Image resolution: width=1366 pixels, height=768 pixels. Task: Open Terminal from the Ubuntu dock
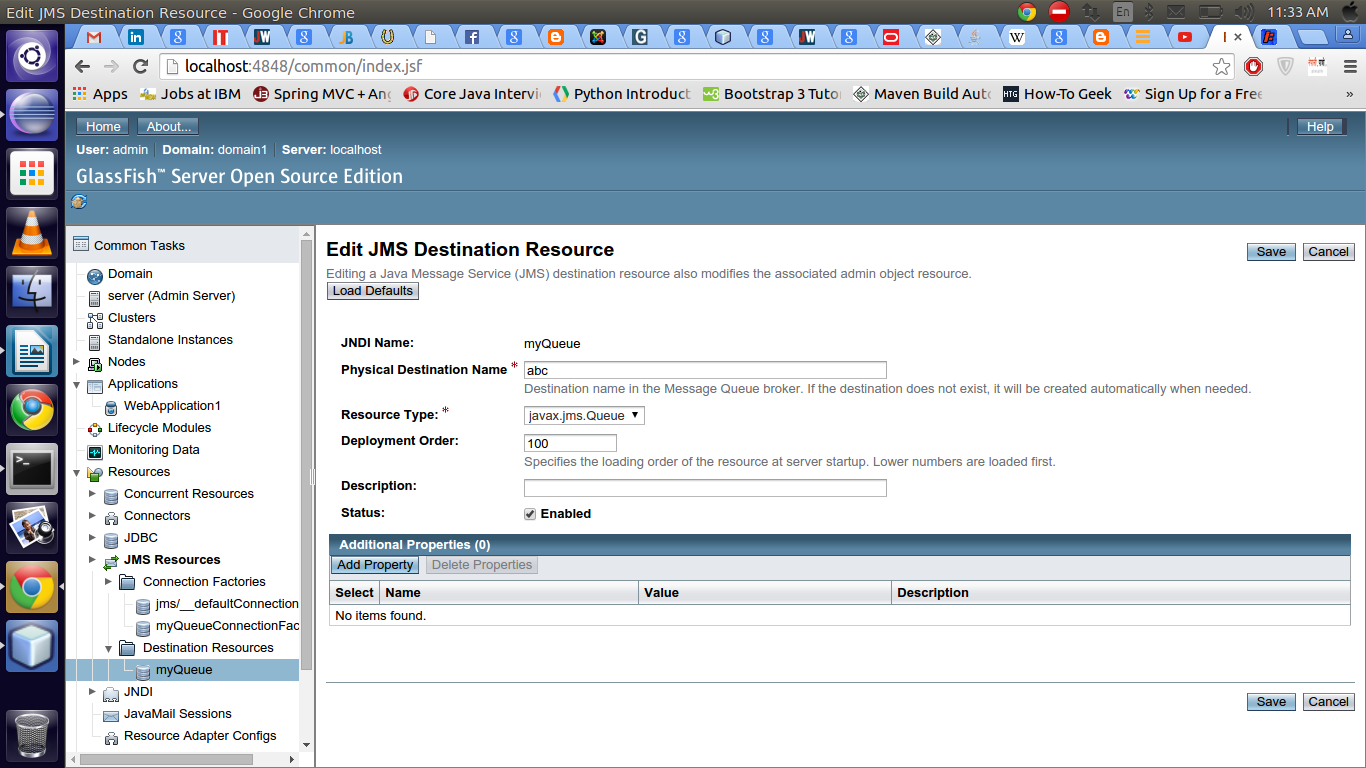tap(33, 468)
